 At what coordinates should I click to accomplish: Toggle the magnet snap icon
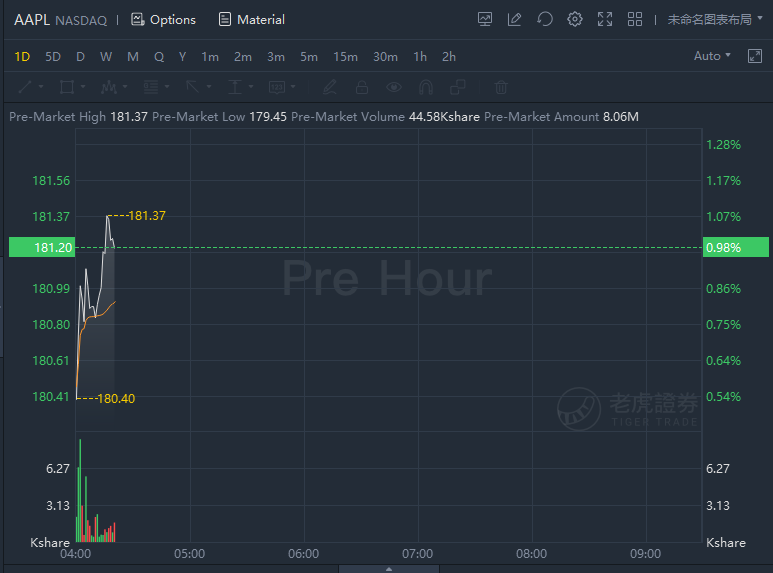[x=426, y=87]
